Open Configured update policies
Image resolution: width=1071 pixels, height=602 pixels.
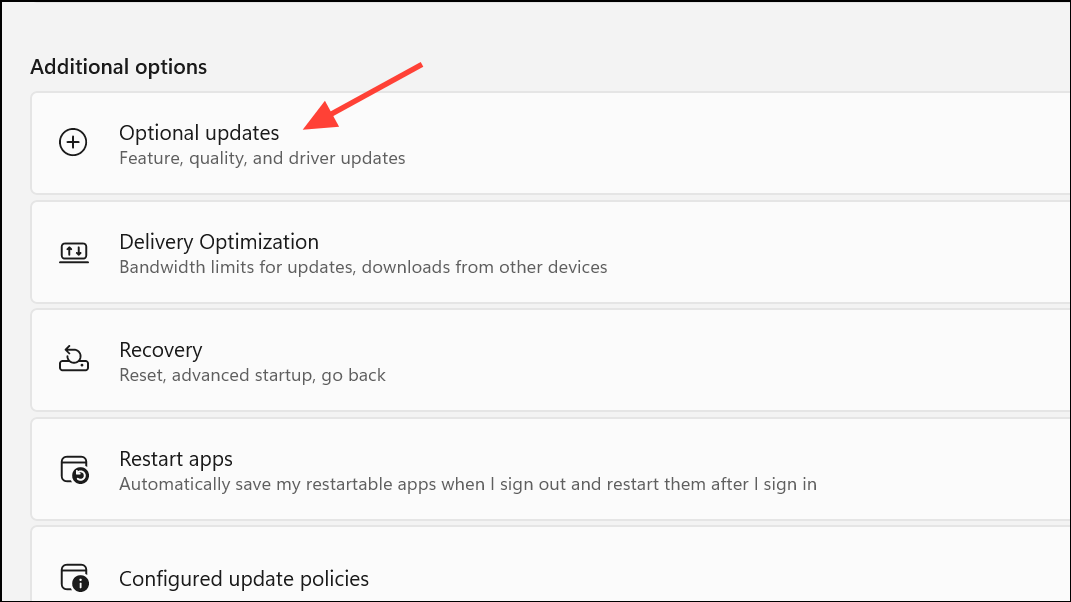point(244,579)
